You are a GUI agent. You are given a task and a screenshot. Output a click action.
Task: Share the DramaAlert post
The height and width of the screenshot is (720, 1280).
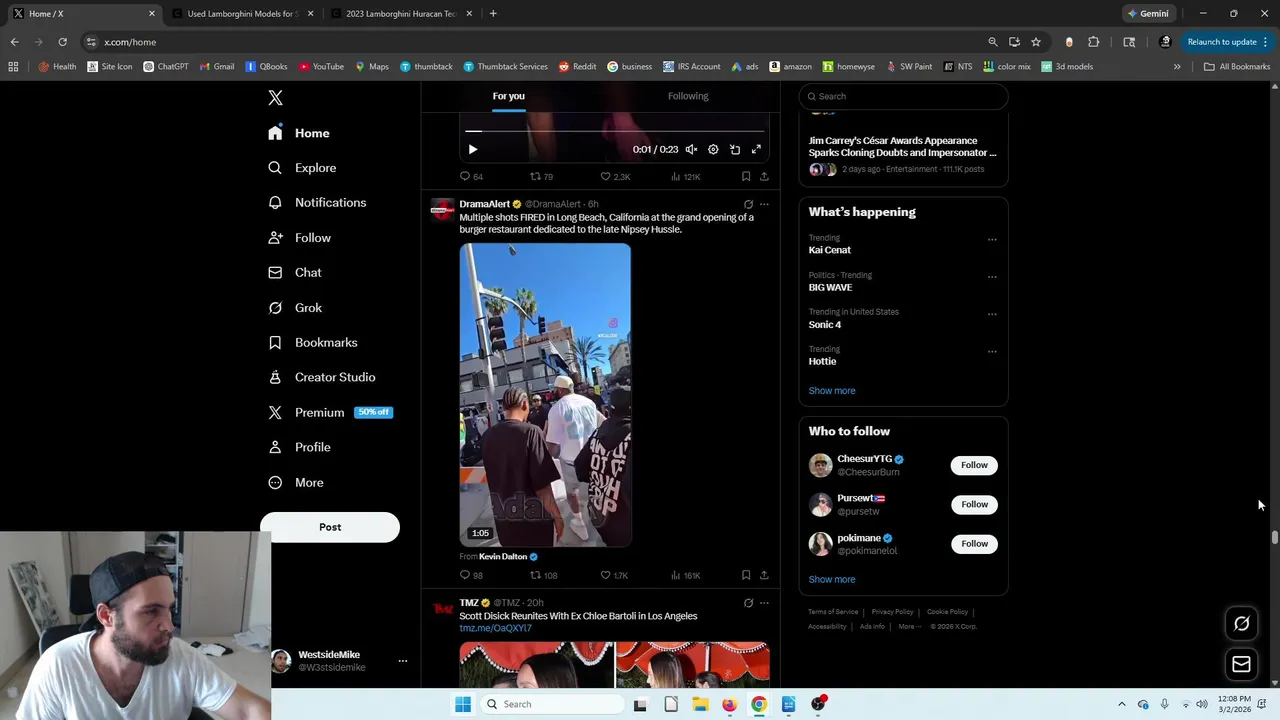pyautogui.click(x=764, y=575)
